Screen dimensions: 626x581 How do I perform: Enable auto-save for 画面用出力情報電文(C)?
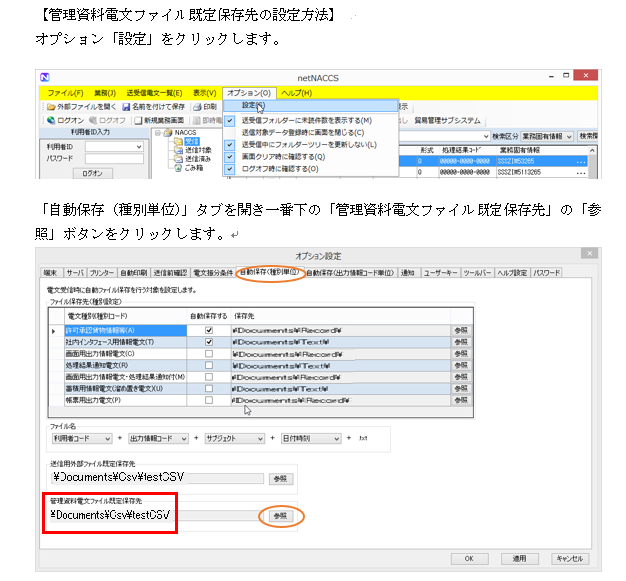pos(209,353)
